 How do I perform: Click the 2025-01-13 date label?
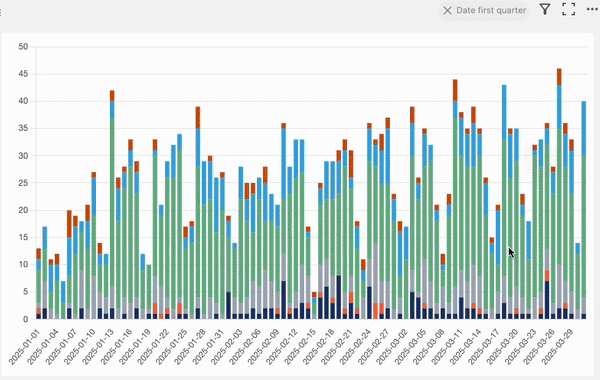98,347
